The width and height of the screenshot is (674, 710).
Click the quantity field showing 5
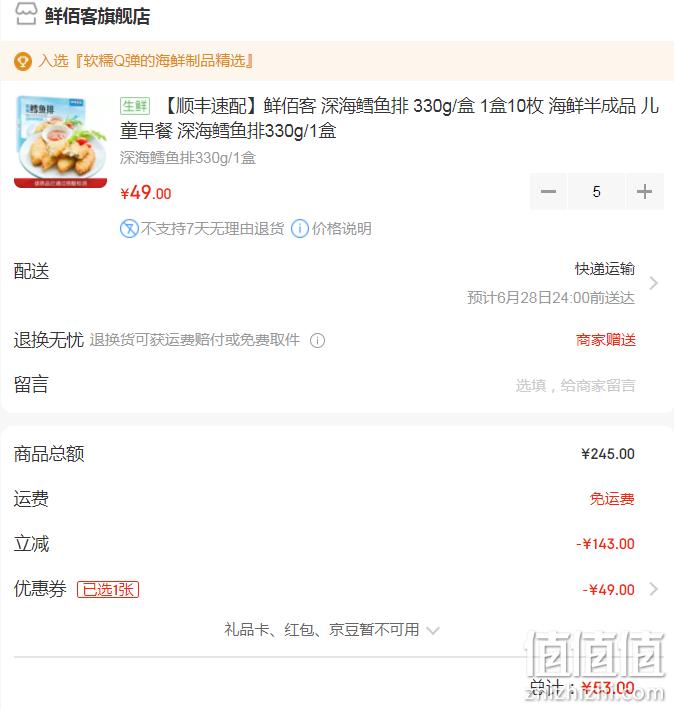[597, 192]
